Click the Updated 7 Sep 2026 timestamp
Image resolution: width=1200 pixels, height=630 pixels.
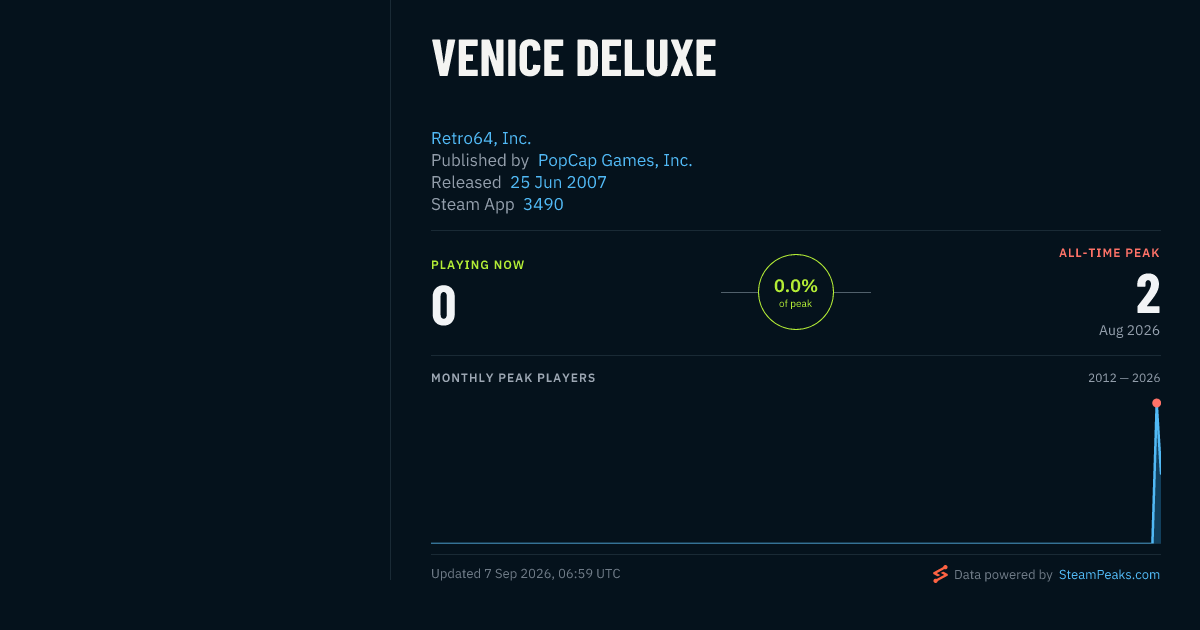click(x=526, y=574)
